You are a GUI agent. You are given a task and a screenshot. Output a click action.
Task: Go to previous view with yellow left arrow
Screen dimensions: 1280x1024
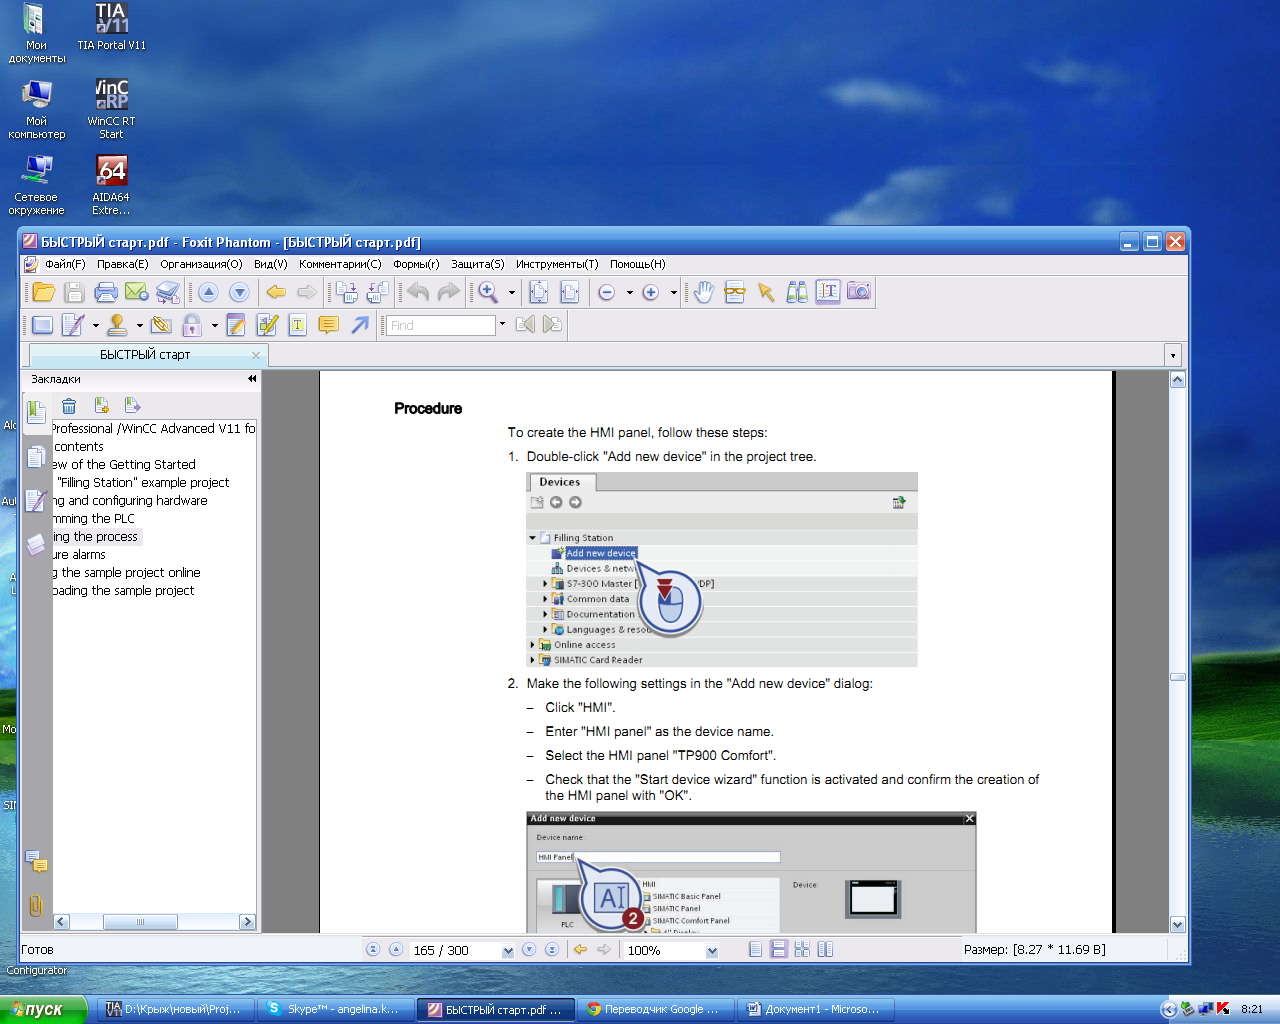[276, 292]
